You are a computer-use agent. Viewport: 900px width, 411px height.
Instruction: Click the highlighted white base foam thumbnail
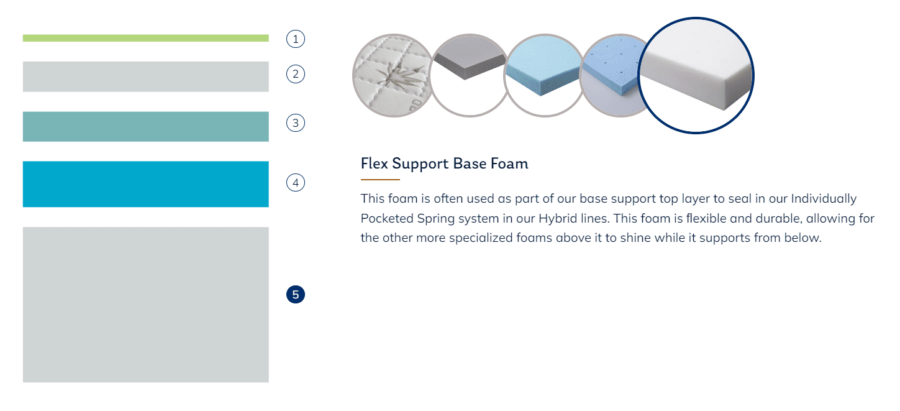(x=696, y=75)
